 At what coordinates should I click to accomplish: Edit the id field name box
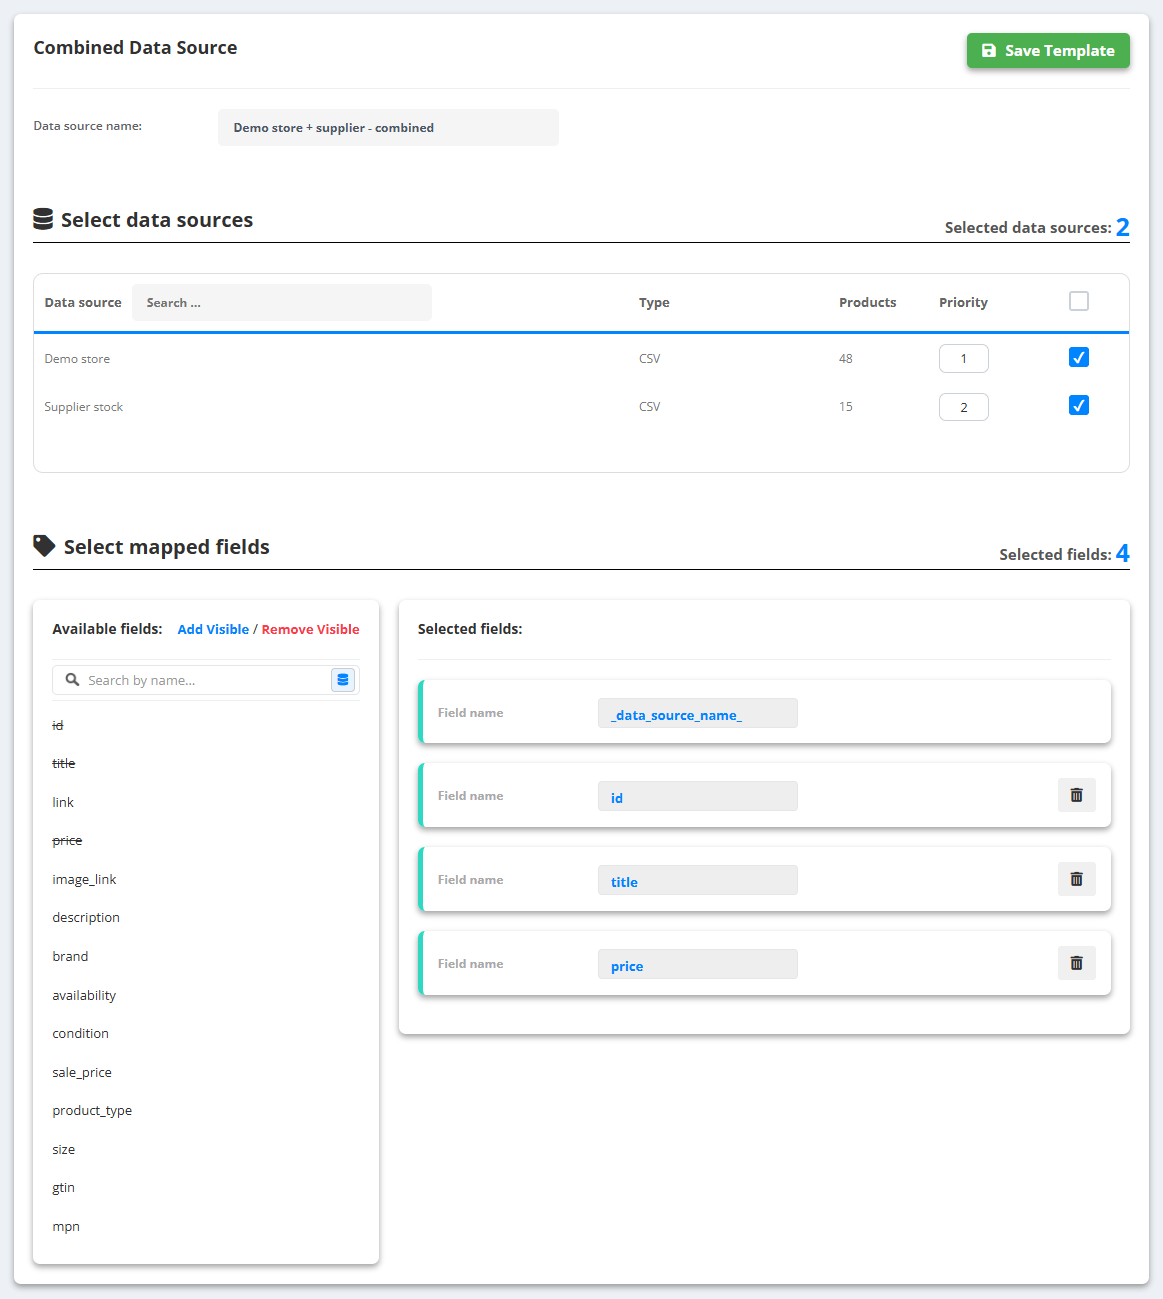pyautogui.click(x=698, y=796)
